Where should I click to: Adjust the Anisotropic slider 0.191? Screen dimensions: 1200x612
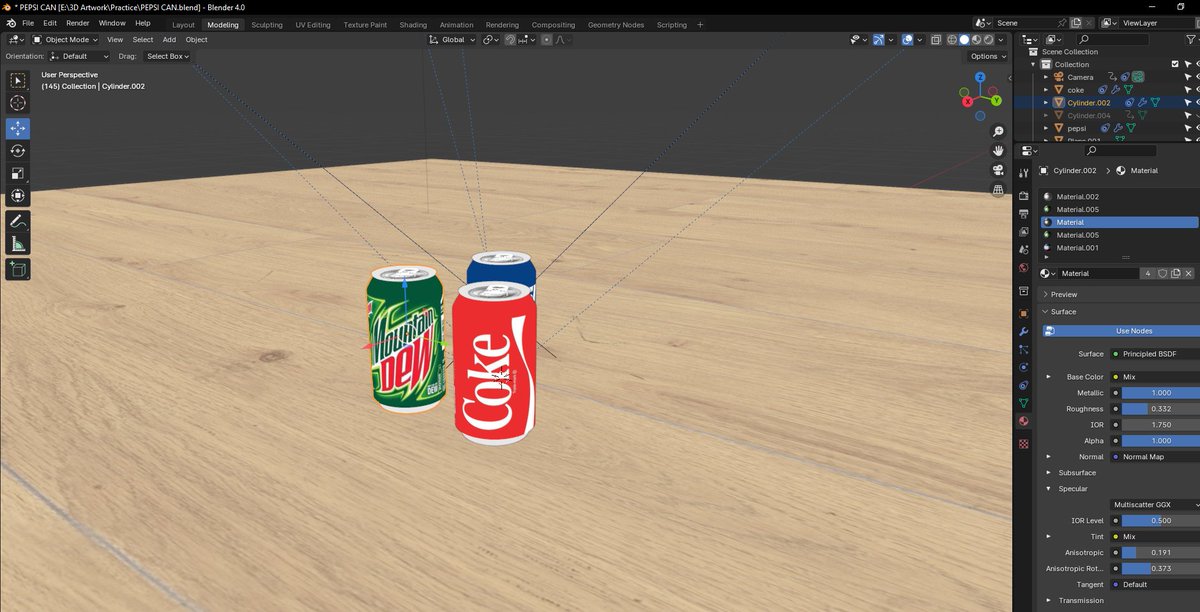click(x=1160, y=553)
